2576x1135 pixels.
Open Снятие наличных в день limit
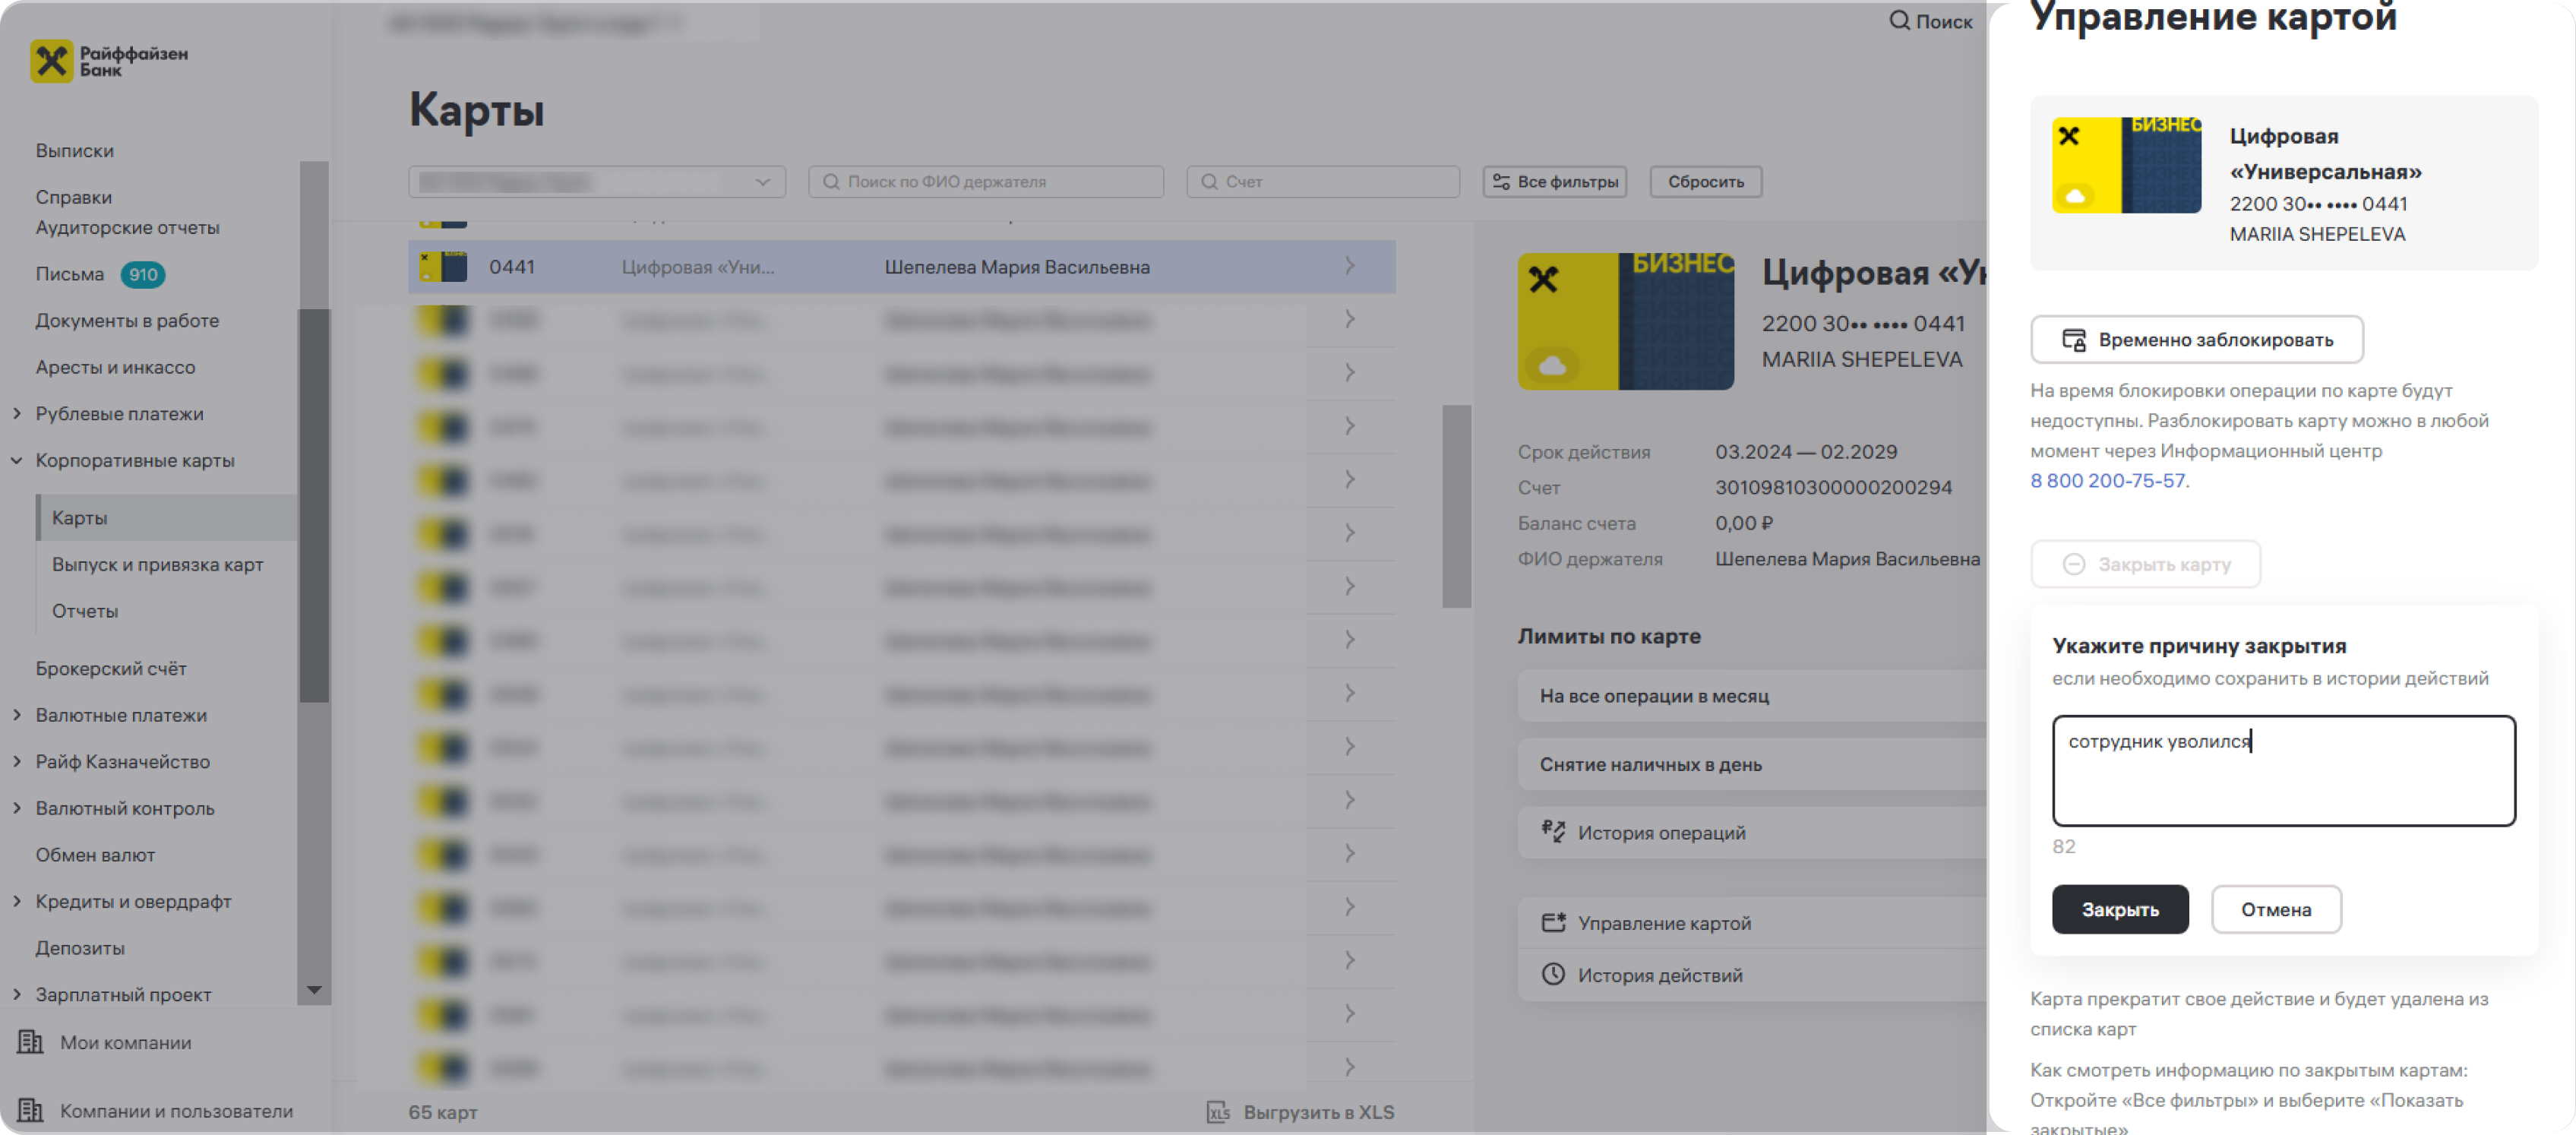click(x=1752, y=765)
